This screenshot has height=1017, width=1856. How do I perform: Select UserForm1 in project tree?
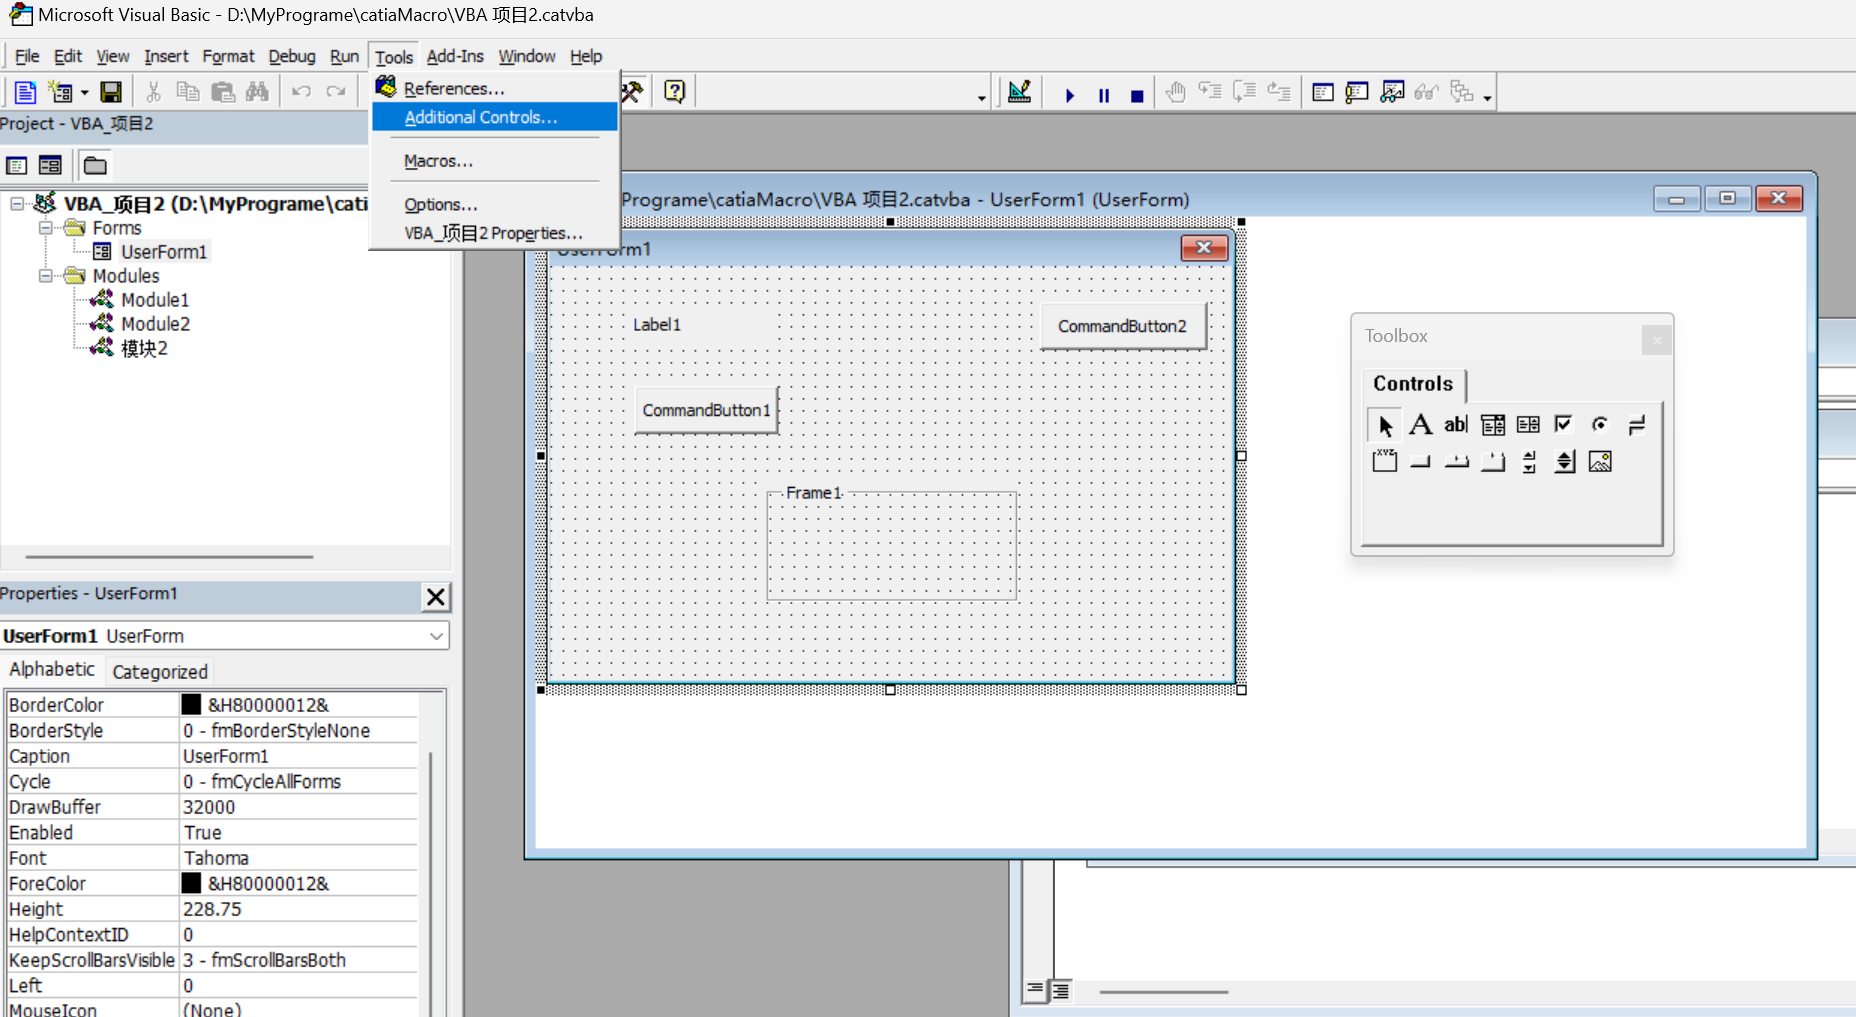tap(164, 252)
